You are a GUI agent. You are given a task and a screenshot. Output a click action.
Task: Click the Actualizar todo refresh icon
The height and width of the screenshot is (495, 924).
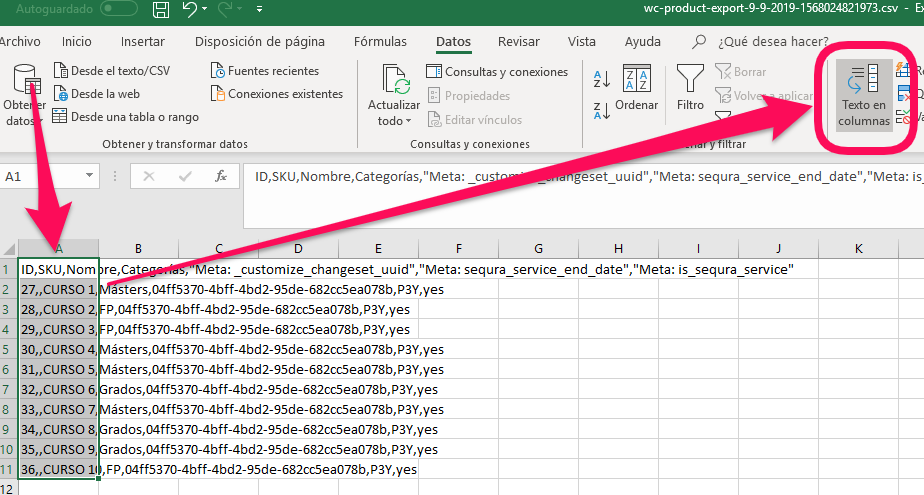coord(394,80)
